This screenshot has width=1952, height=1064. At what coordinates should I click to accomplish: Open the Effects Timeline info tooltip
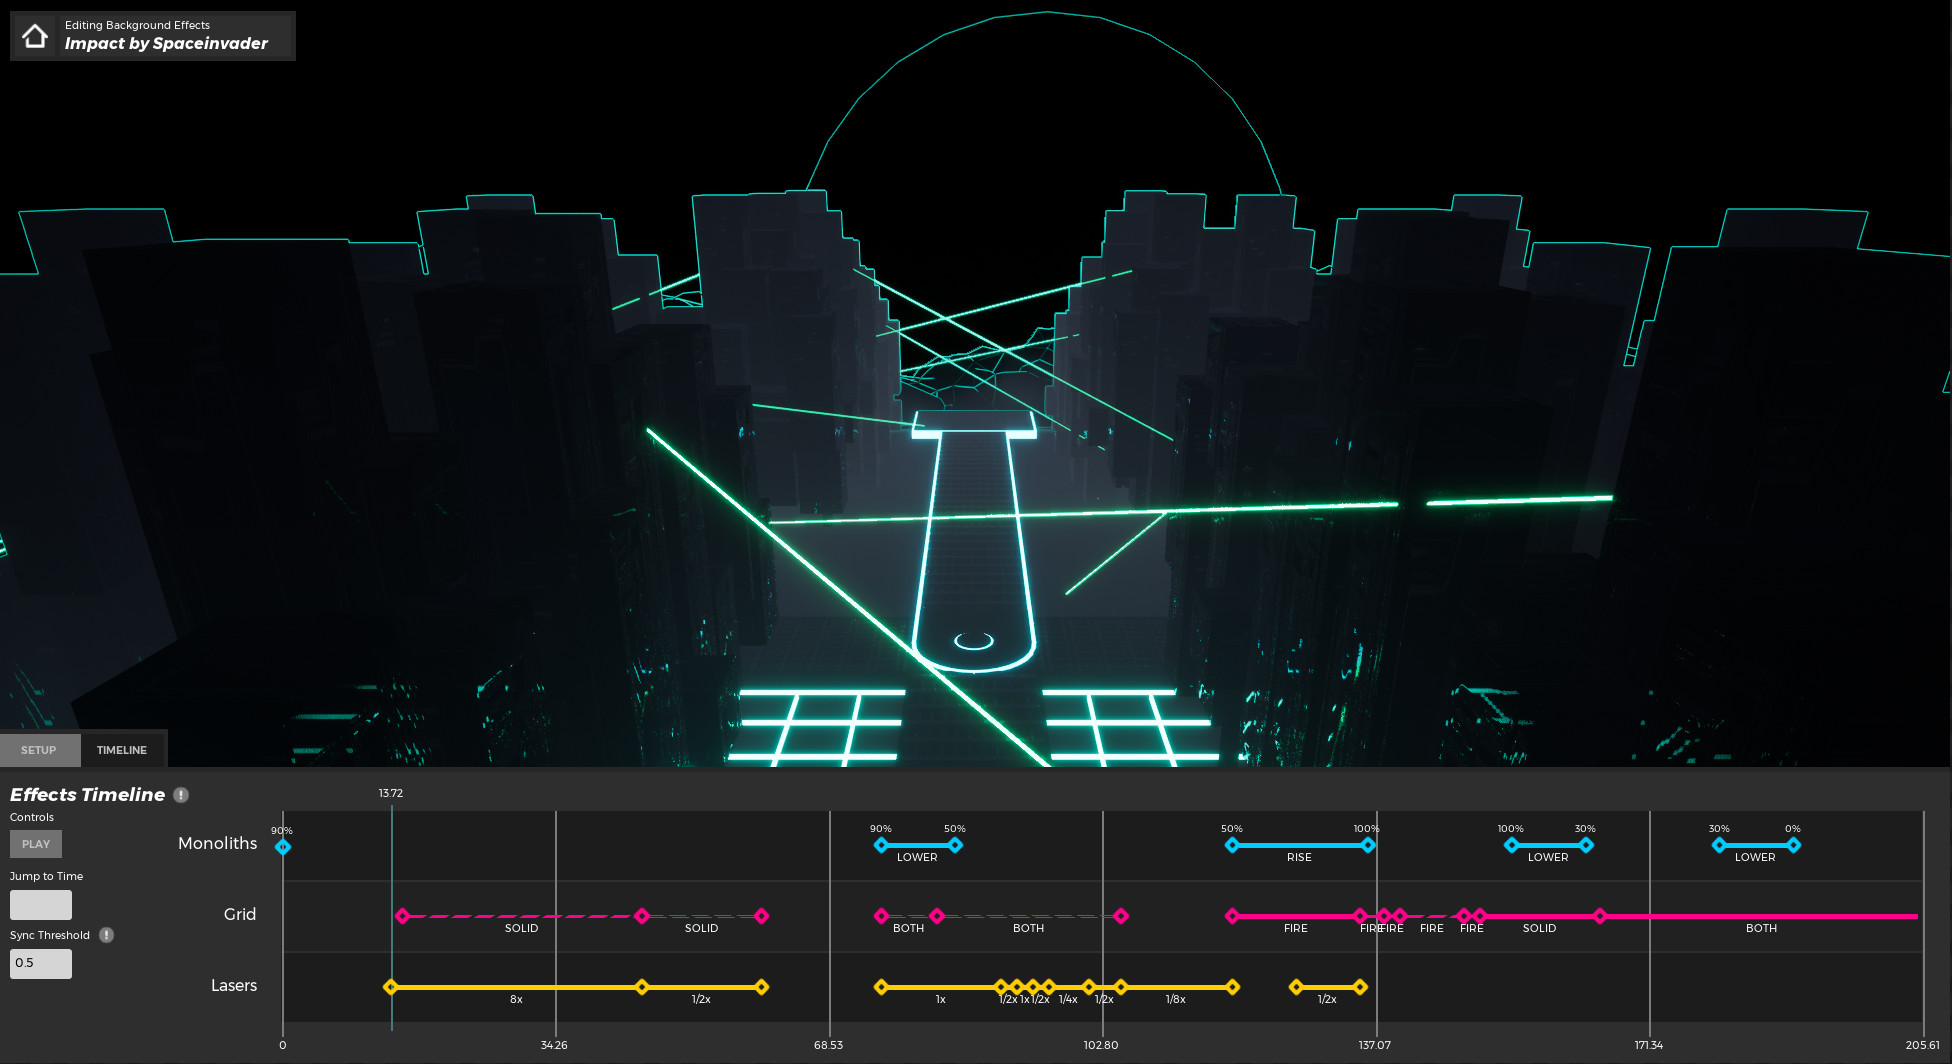point(181,795)
